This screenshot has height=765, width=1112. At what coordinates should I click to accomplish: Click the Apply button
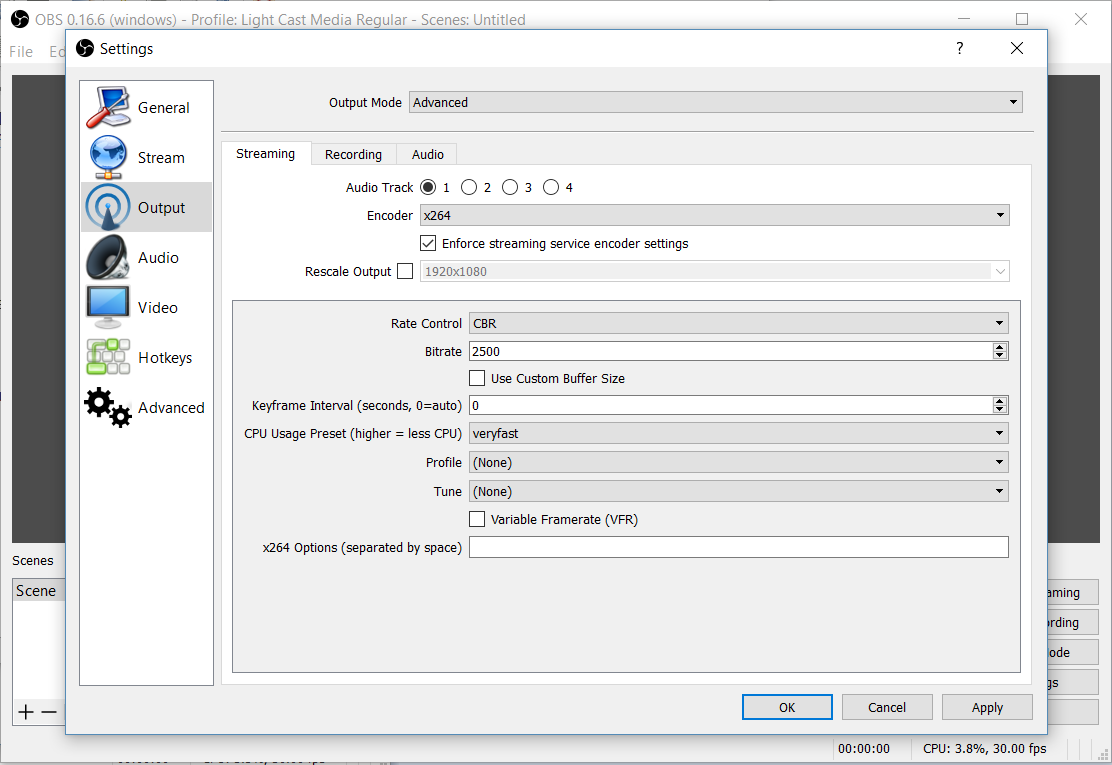click(987, 707)
